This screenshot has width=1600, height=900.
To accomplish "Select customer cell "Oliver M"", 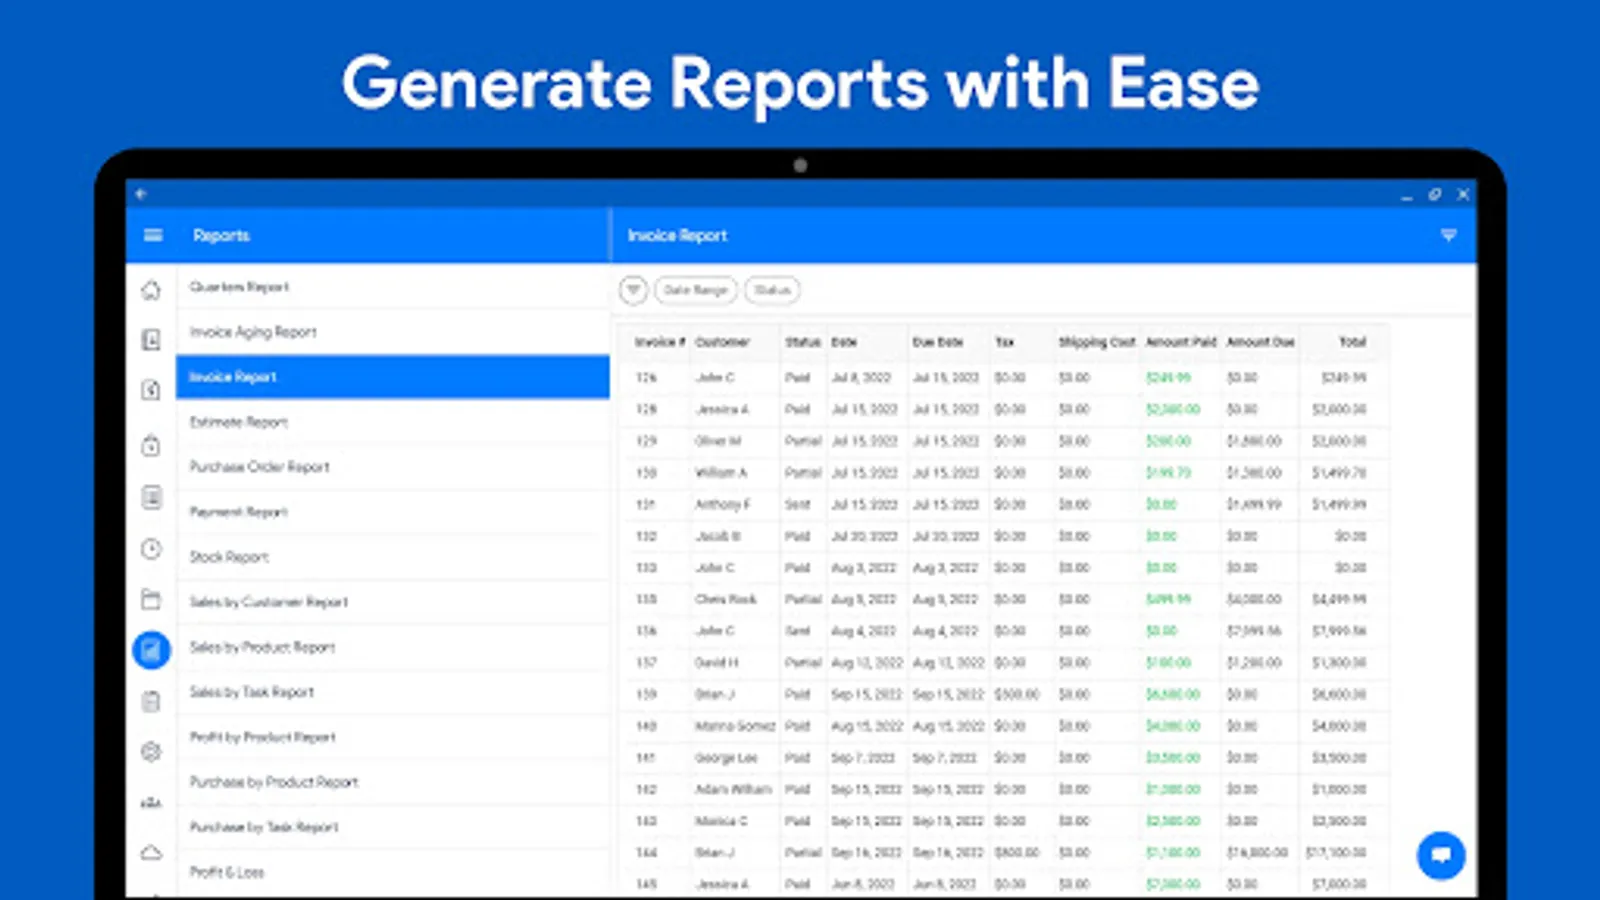I will [718, 441].
